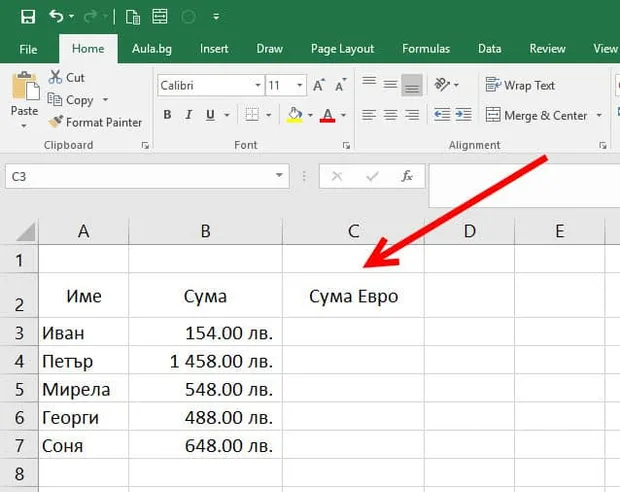Image resolution: width=620 pixels, height=492 pixels.
Task: Open the Calibri font name dropdown
Action: (258, 85)
